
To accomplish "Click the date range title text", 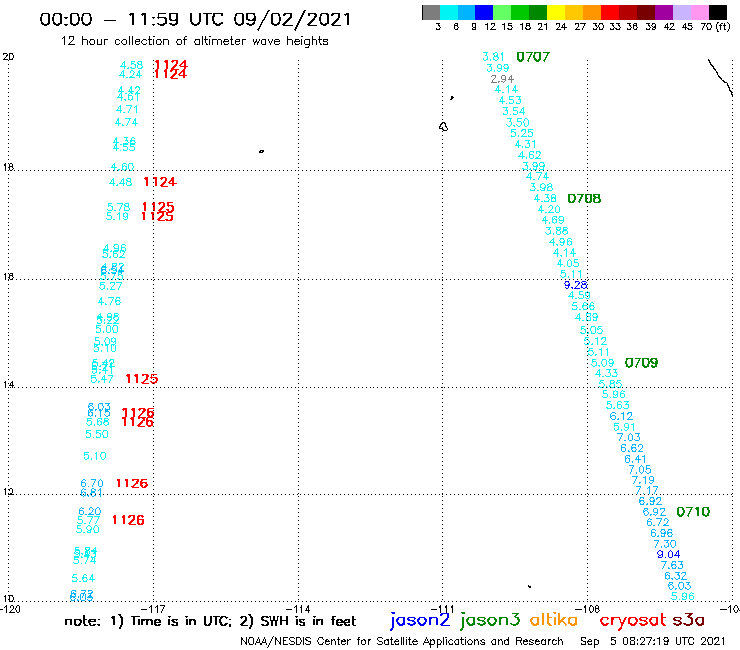I will pyautogui.click(x=195, y=20).
